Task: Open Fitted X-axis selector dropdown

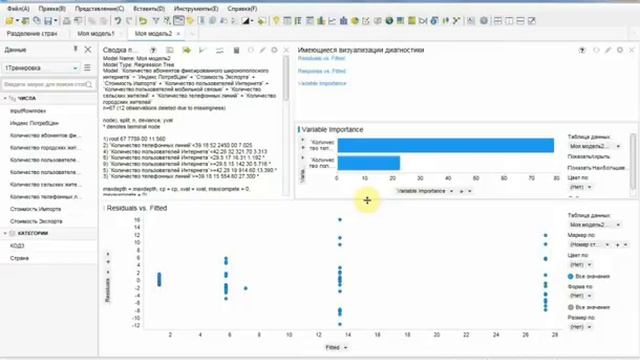Action: point(336,347)
